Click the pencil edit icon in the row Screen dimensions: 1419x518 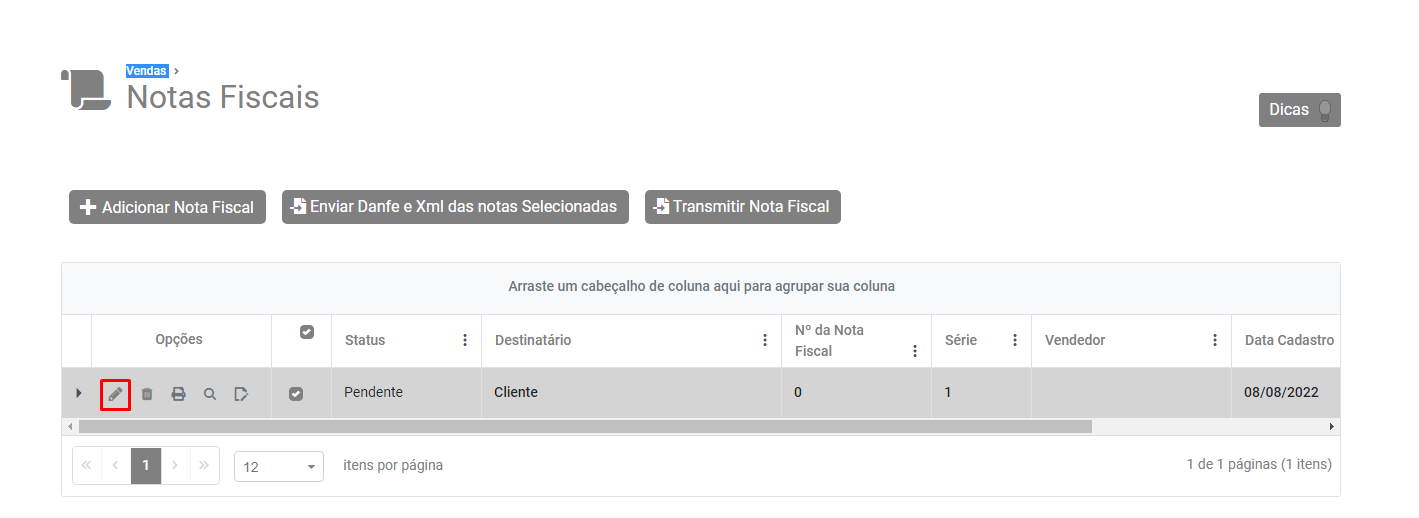point(115,394)
